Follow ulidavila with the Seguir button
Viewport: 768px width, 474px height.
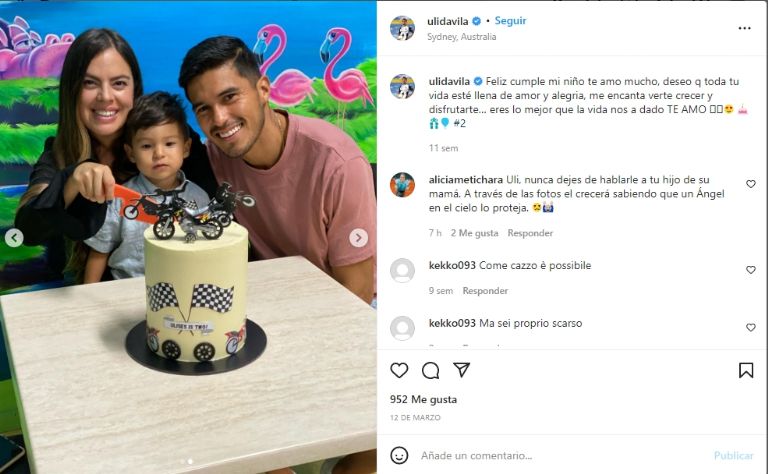tap(510, 21)
